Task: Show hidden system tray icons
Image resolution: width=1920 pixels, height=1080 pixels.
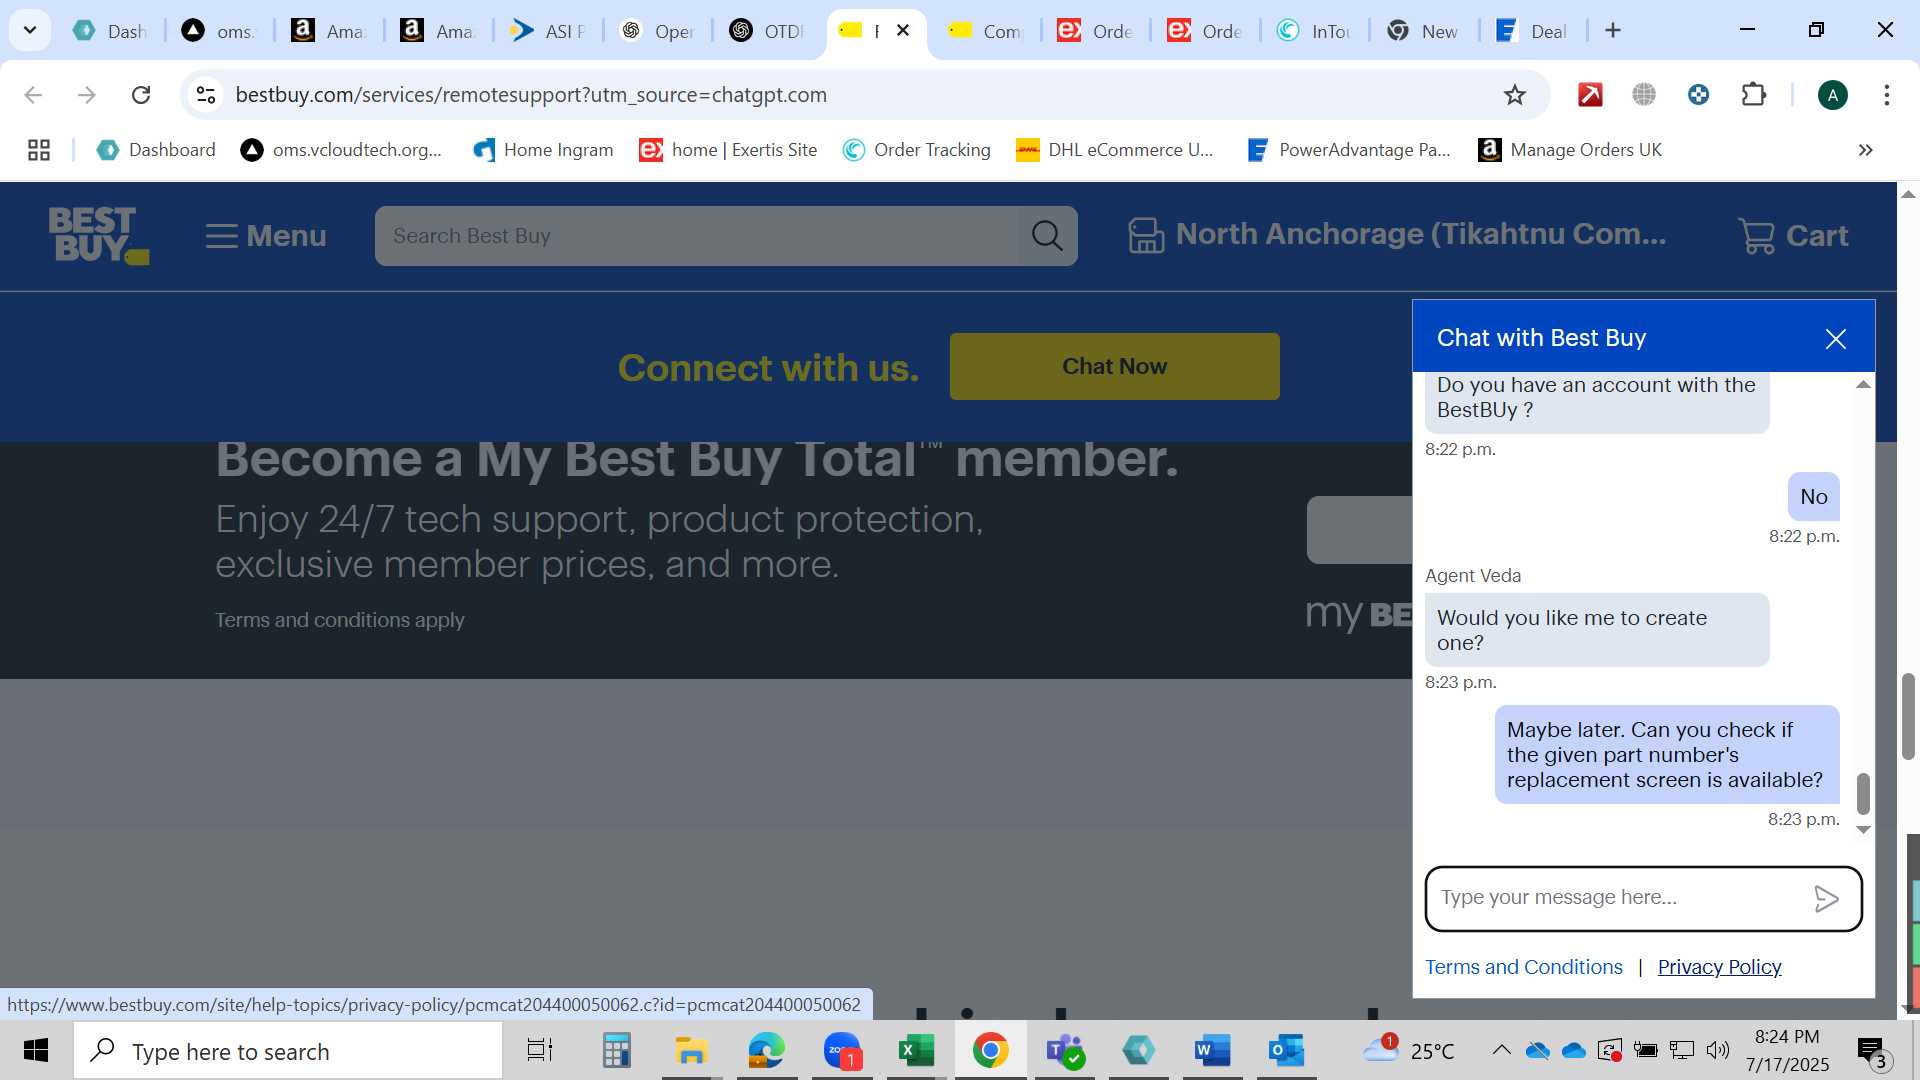Action: [x=1501, y=1050]
